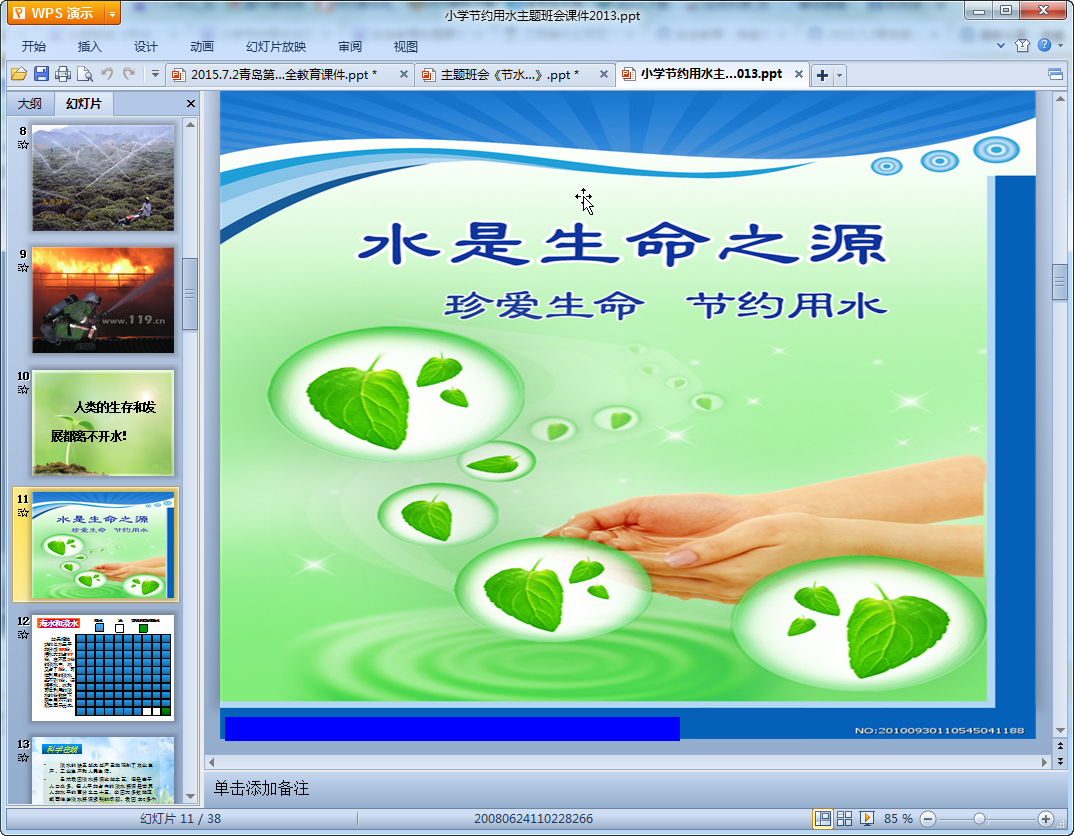
Task: Save the presentation with the floppy icon
Action: tap(41, 74)
